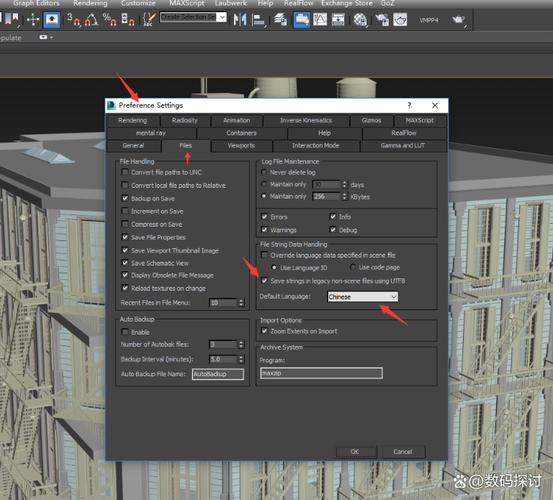Click the Backup Interval spinner arrows
The height and width of the screenshot is (500, 553).
(x=241, y=359)
